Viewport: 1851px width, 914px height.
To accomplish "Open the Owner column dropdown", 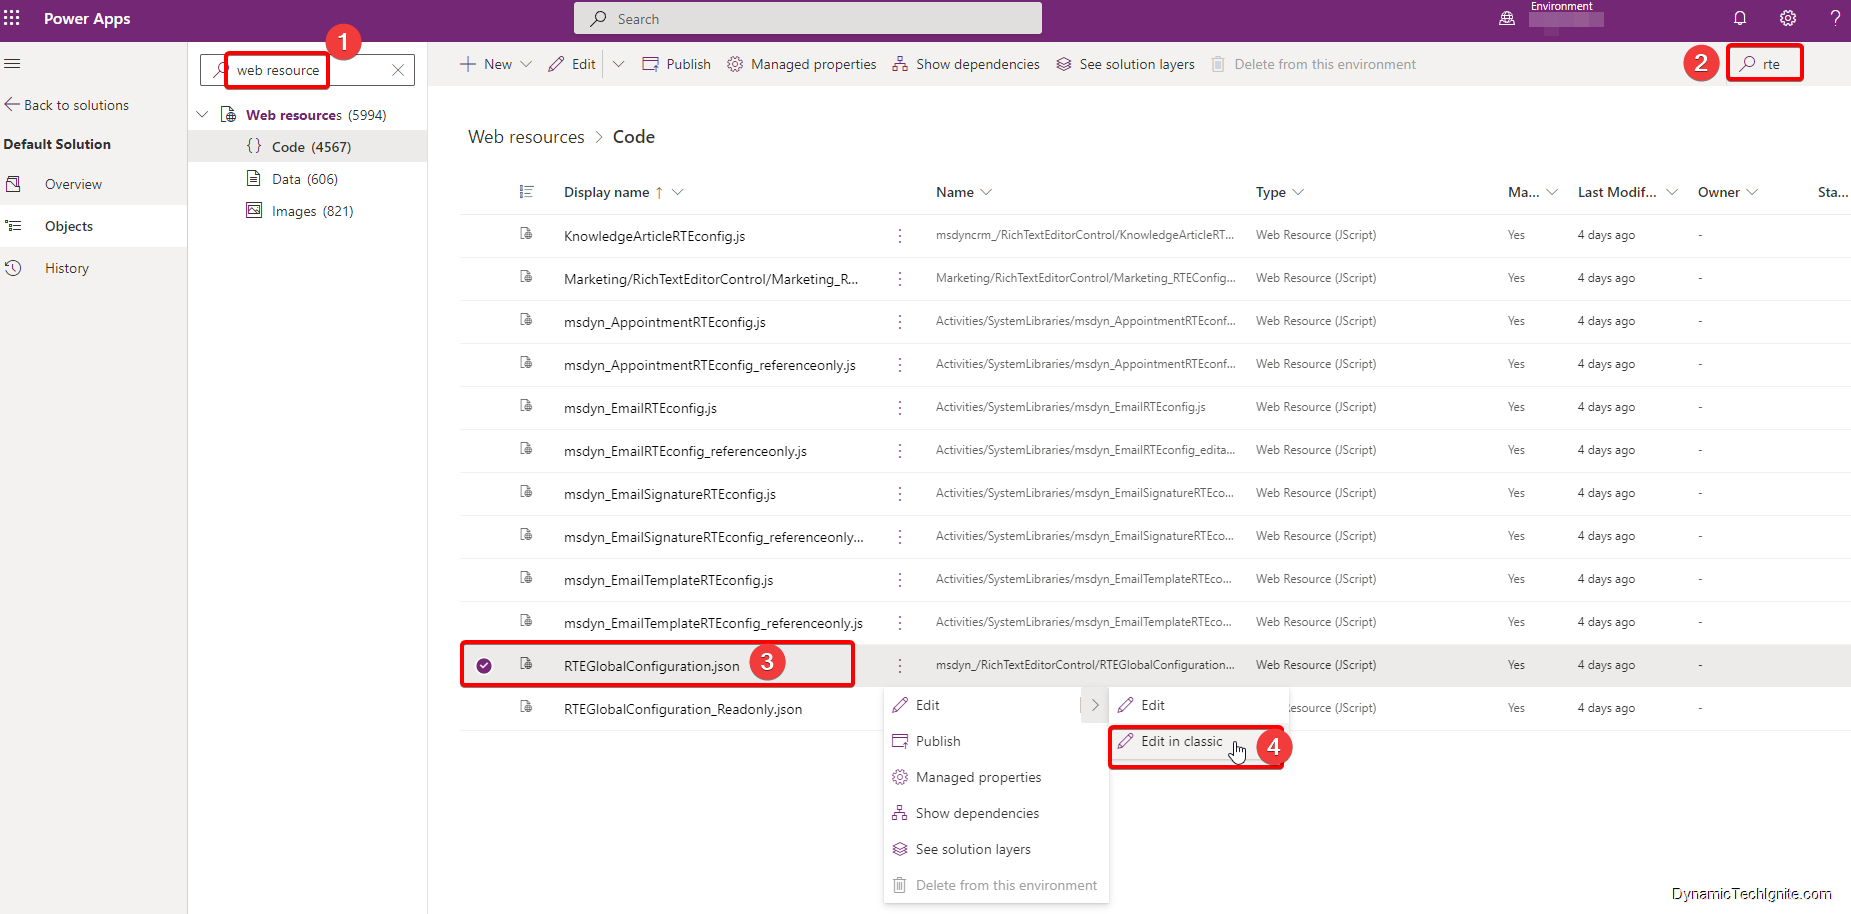I will pyautogui.click(x=1752, y=192).
